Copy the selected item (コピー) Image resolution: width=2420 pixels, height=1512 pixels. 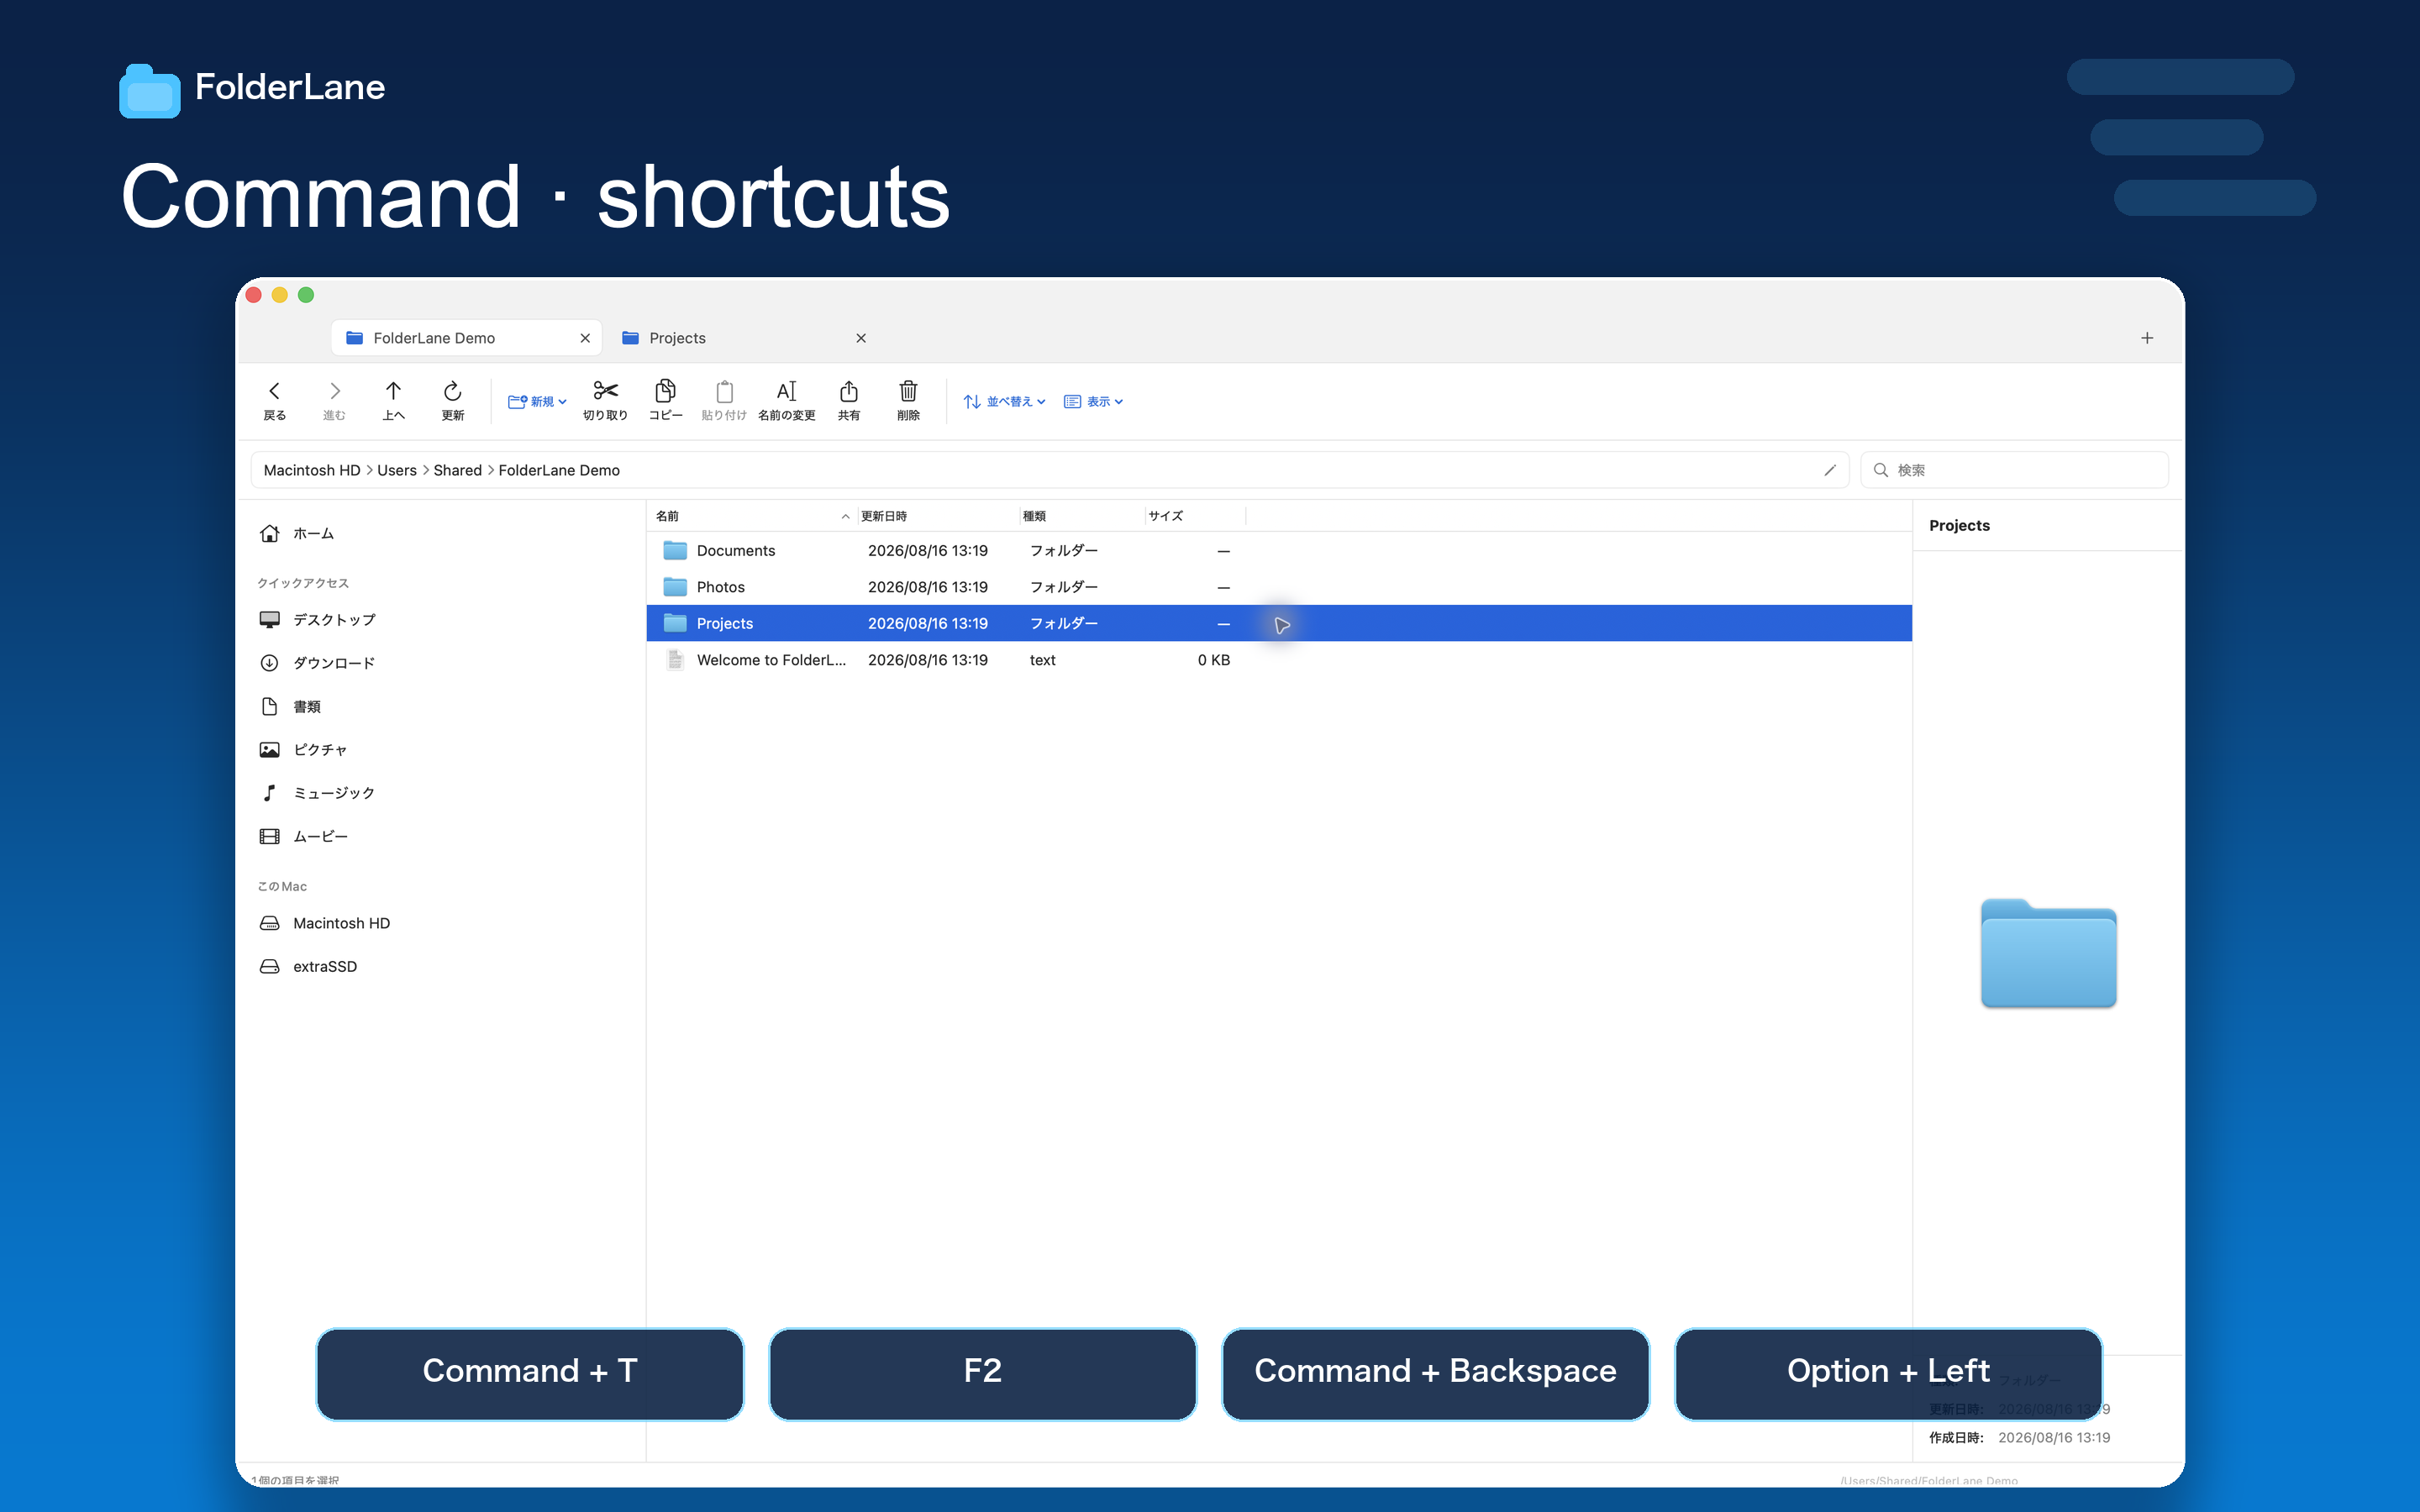point(665,400)
